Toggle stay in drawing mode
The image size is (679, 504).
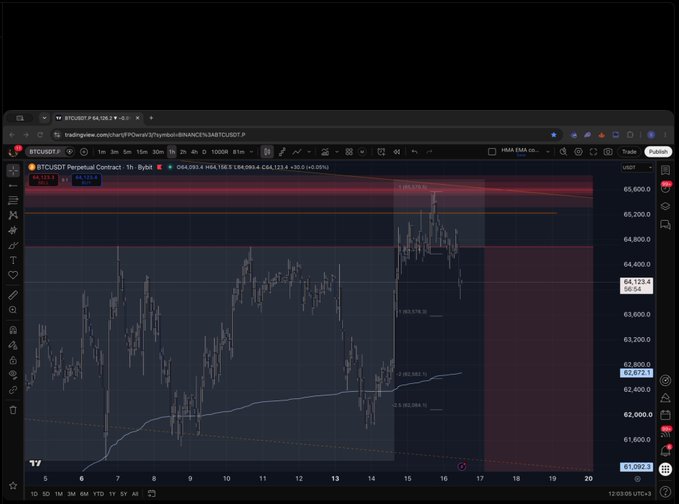click(13, 345)
